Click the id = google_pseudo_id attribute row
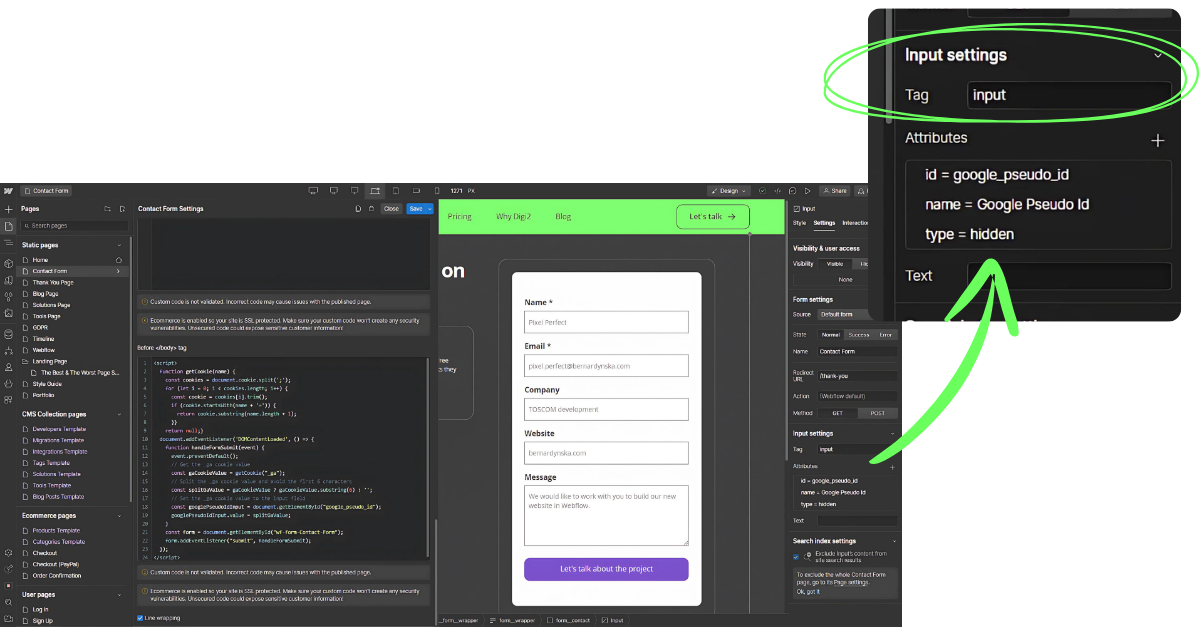Viewport: 1200px width, 627px height. (830, 481)
